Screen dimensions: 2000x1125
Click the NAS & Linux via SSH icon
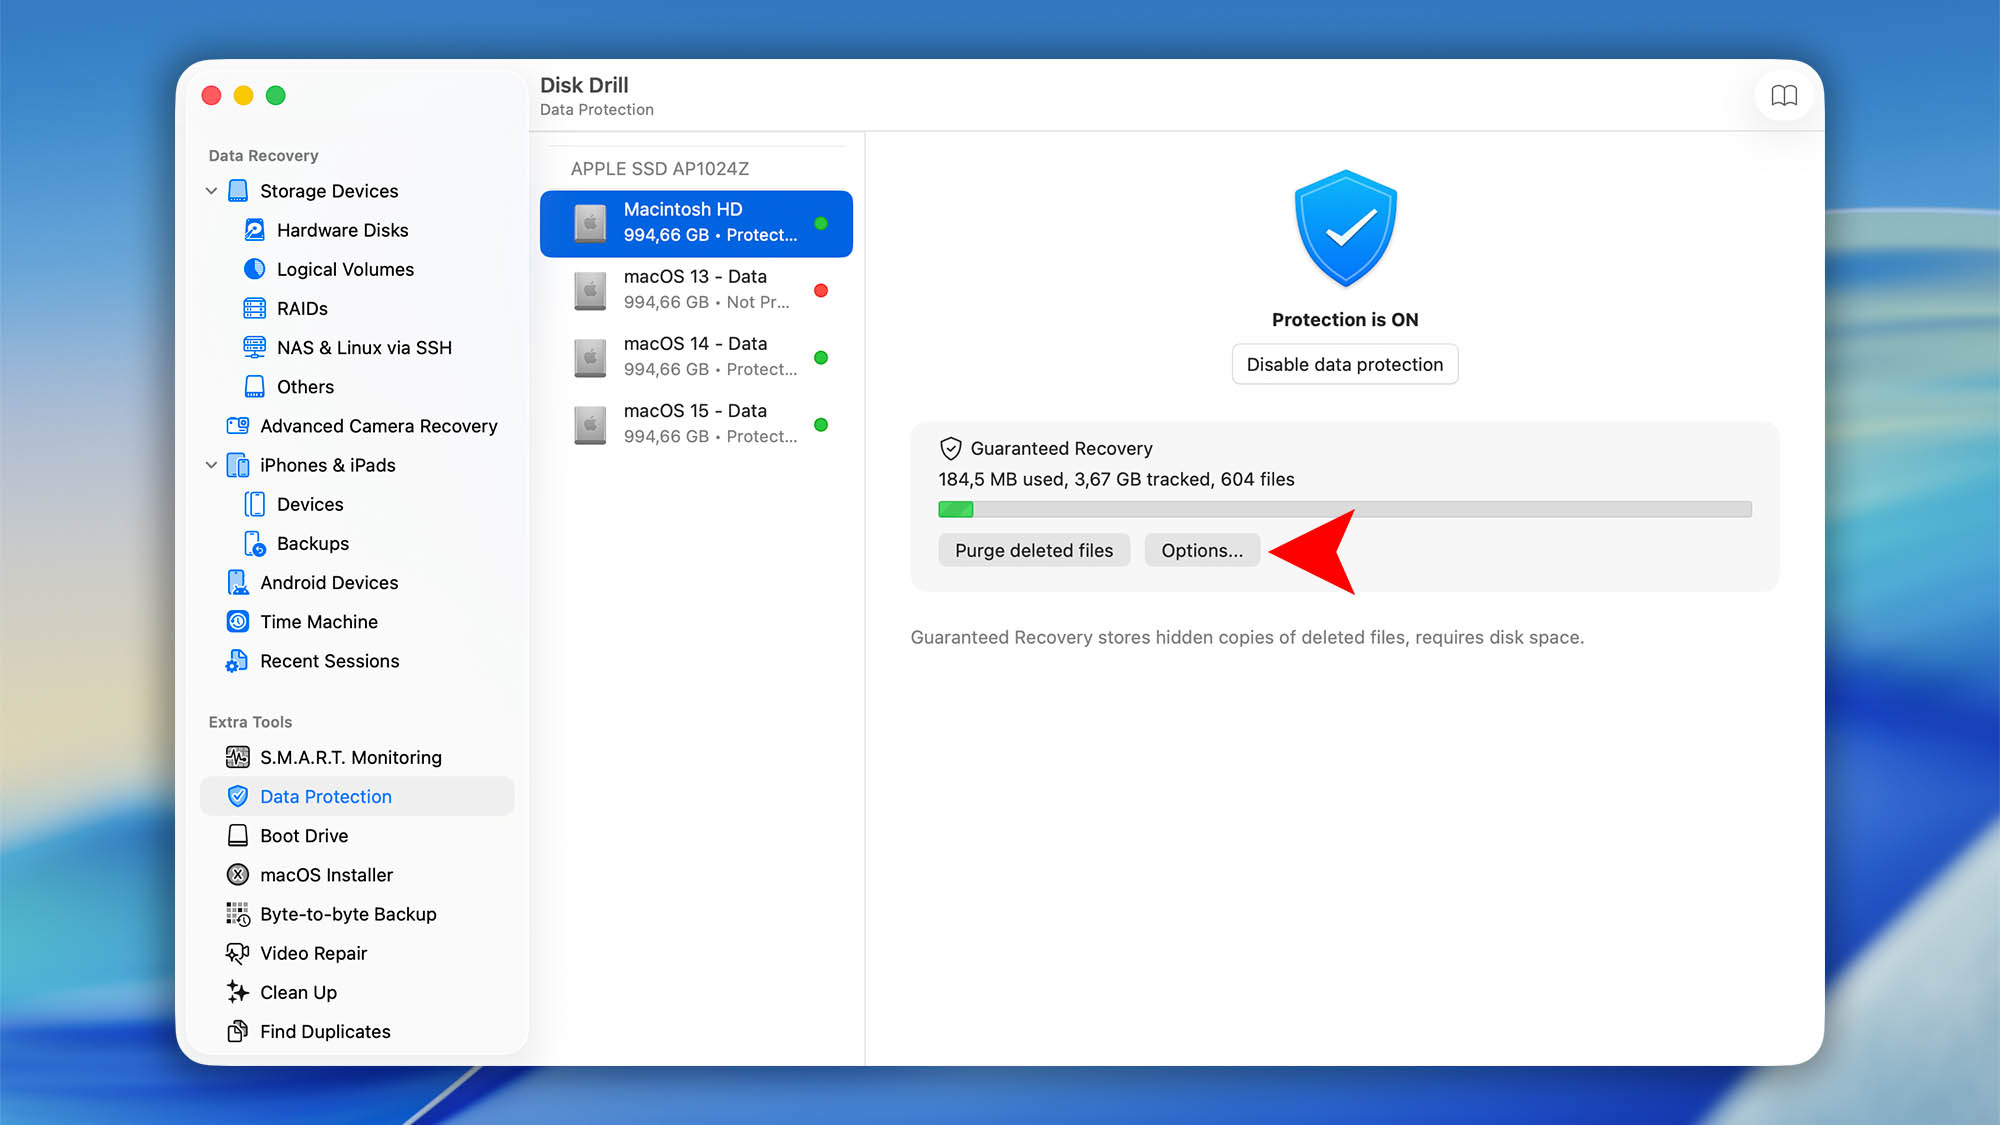[x=255, y=347]
